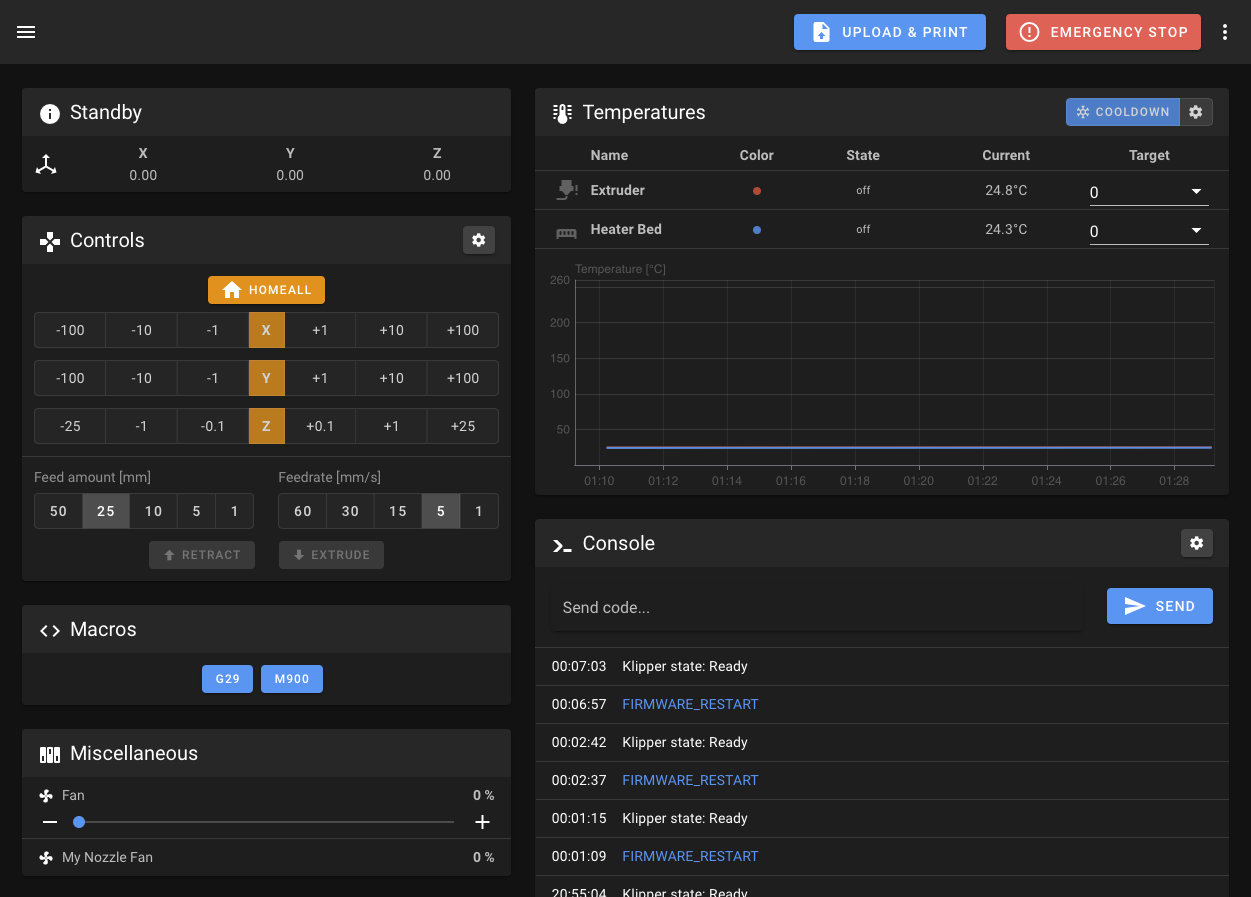Click the Extruder red color dot
The height and width of the screenshot is (897, 1251).
757,190
